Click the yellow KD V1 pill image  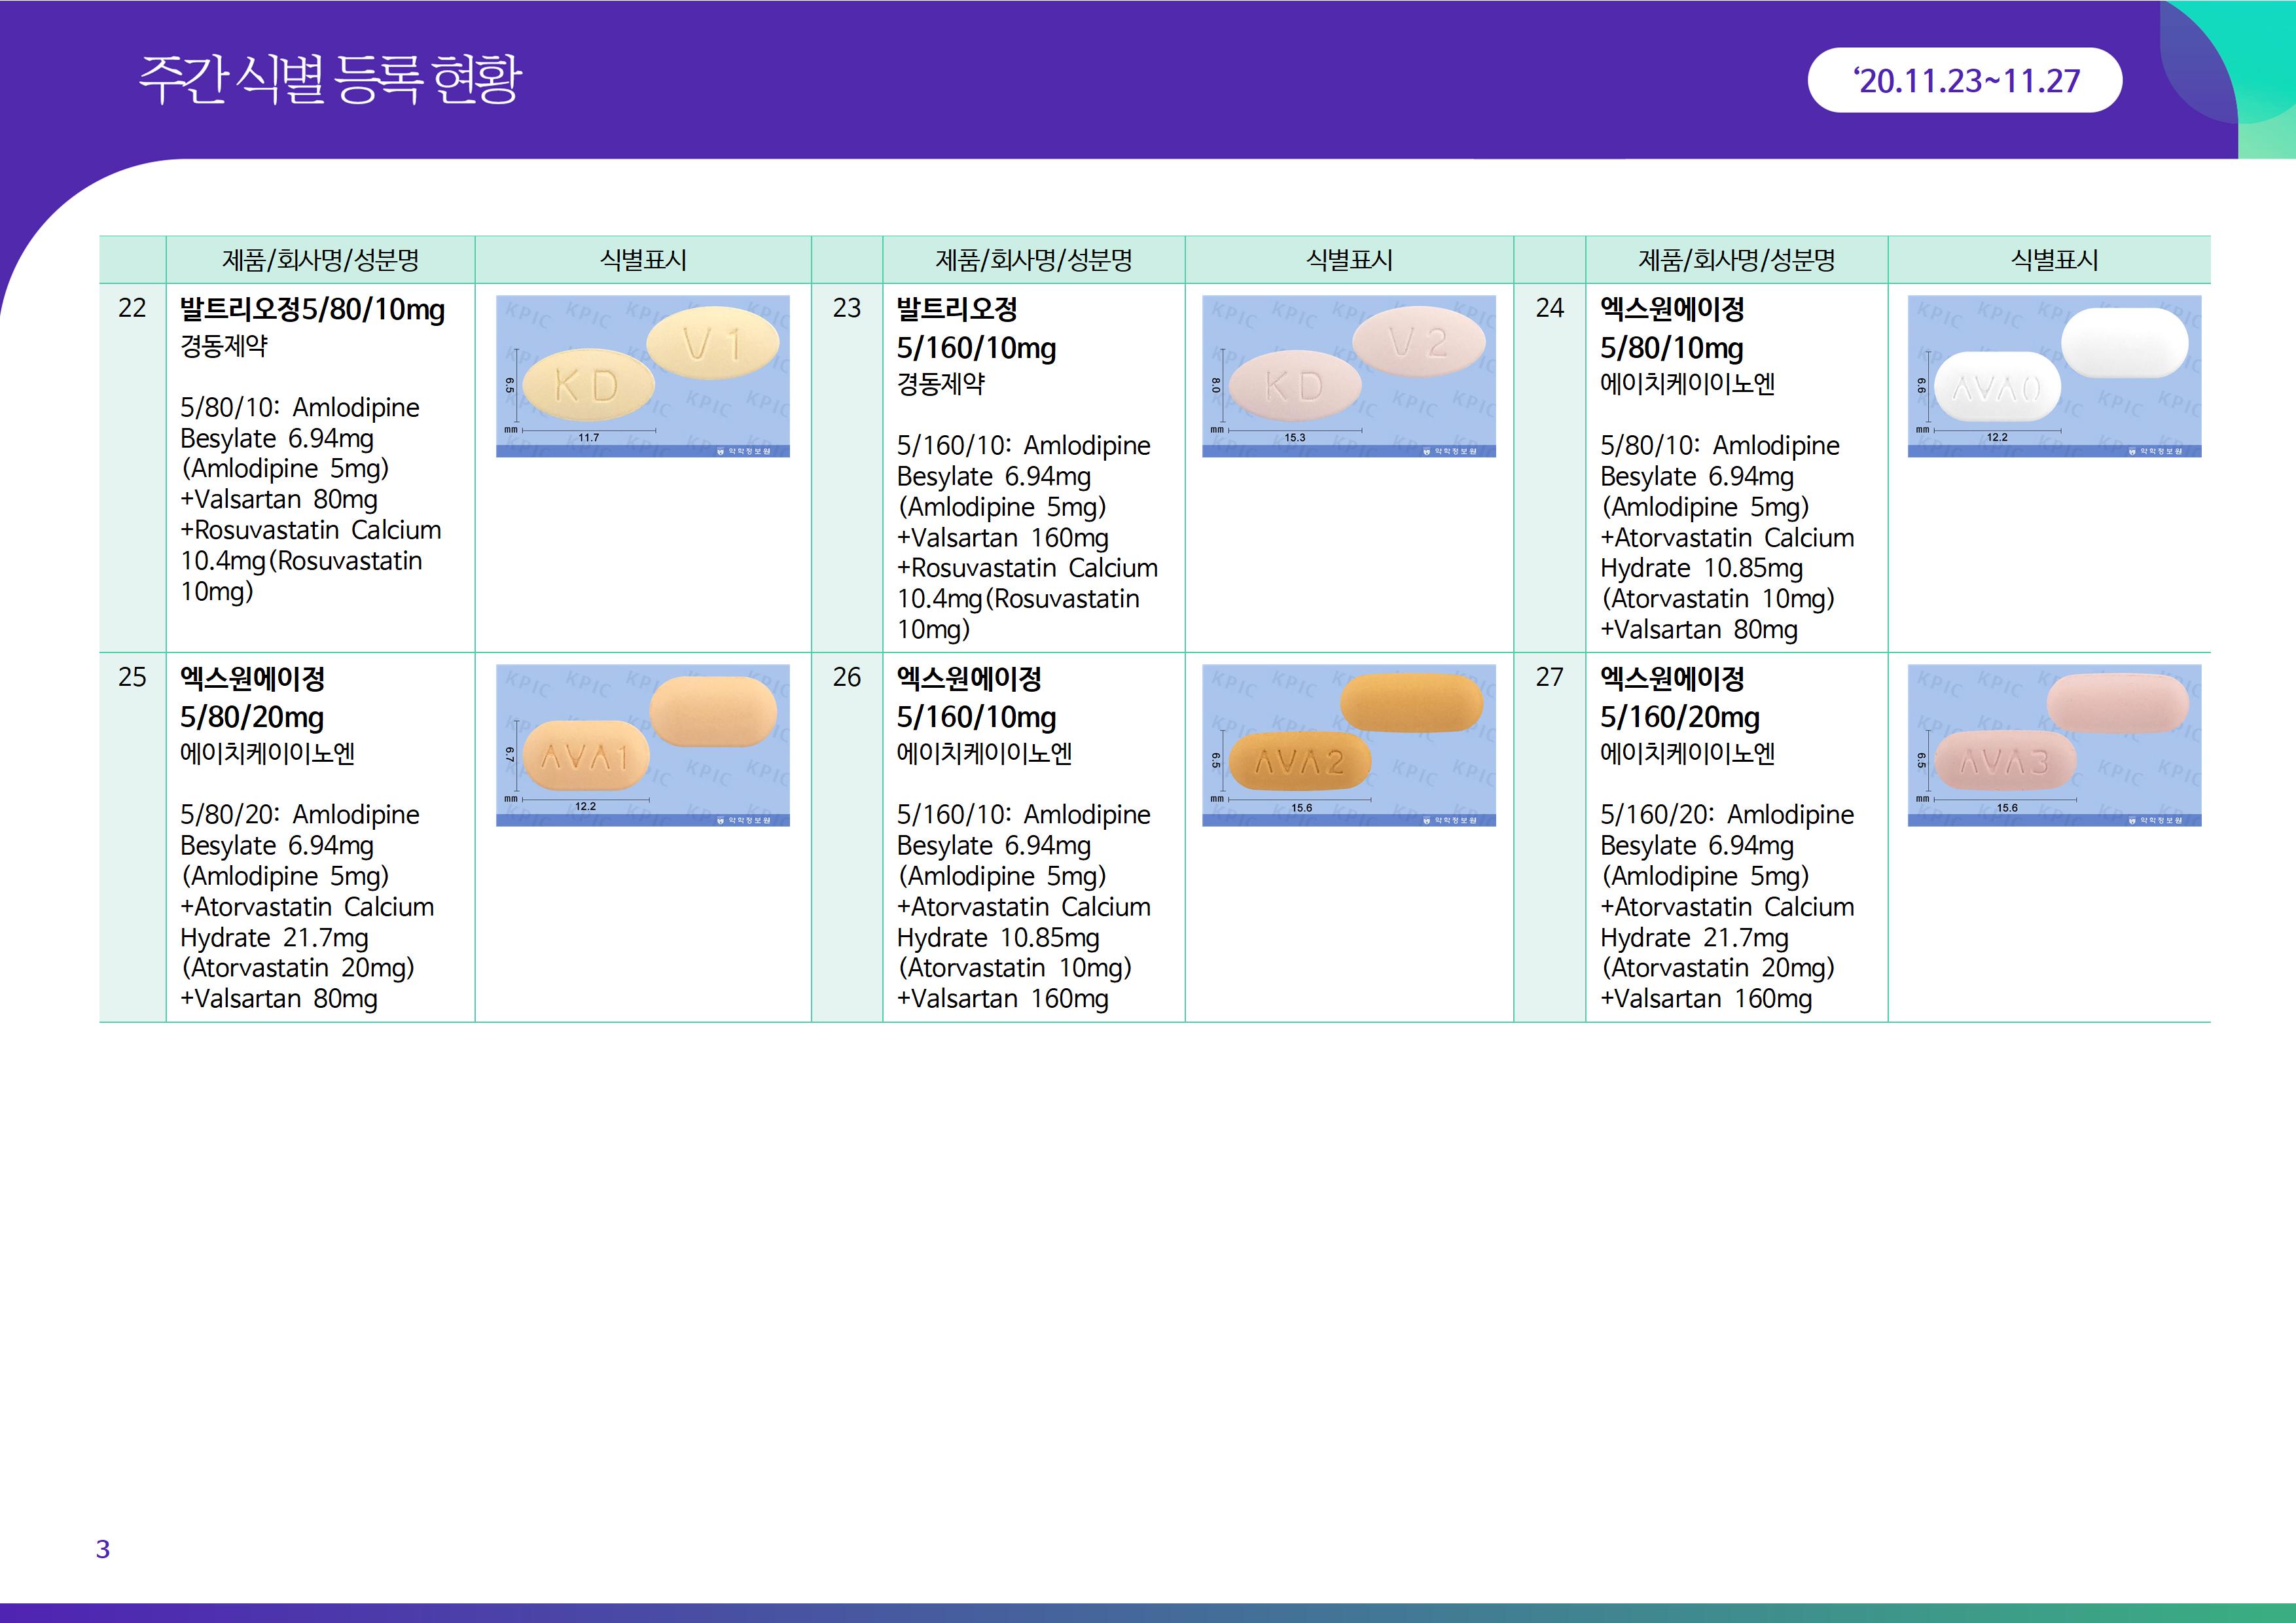click(x=642, y=376)
